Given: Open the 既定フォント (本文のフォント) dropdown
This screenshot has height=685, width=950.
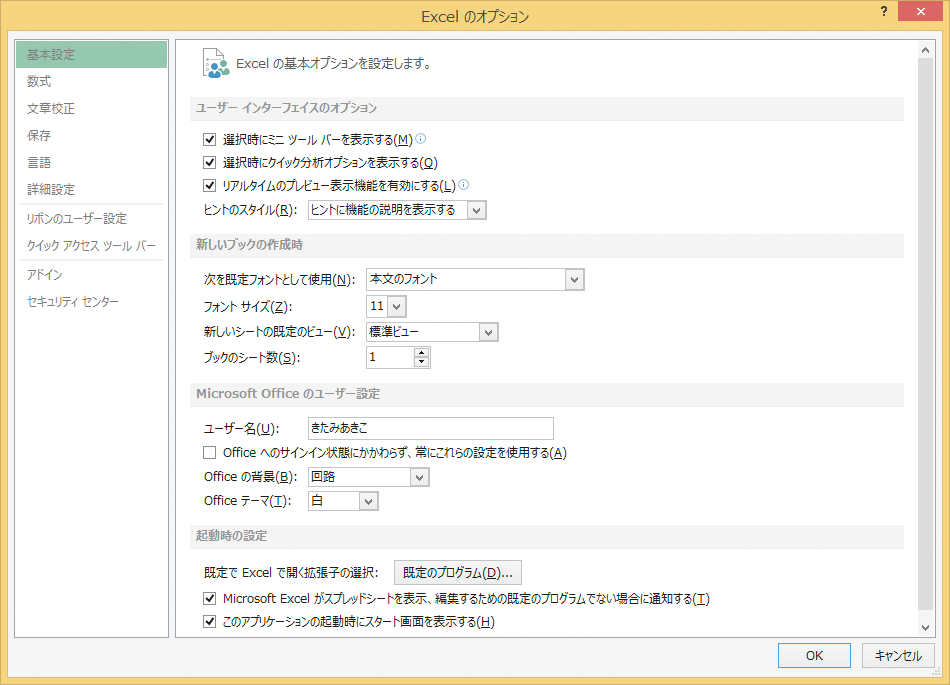Looking at the screenshot, I should point(574,280).
